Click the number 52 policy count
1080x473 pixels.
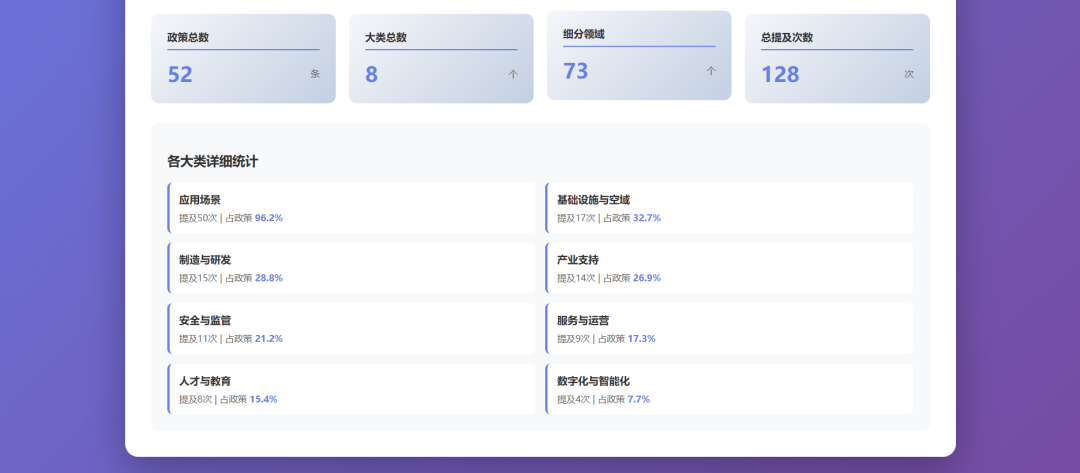point(180,74)
